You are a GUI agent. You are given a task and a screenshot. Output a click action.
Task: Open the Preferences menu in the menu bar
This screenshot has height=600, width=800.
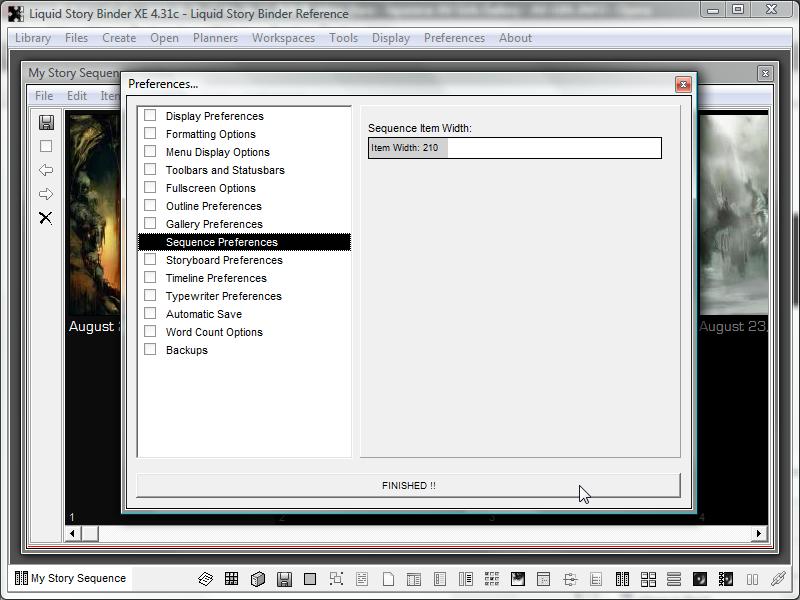point(454,38)
